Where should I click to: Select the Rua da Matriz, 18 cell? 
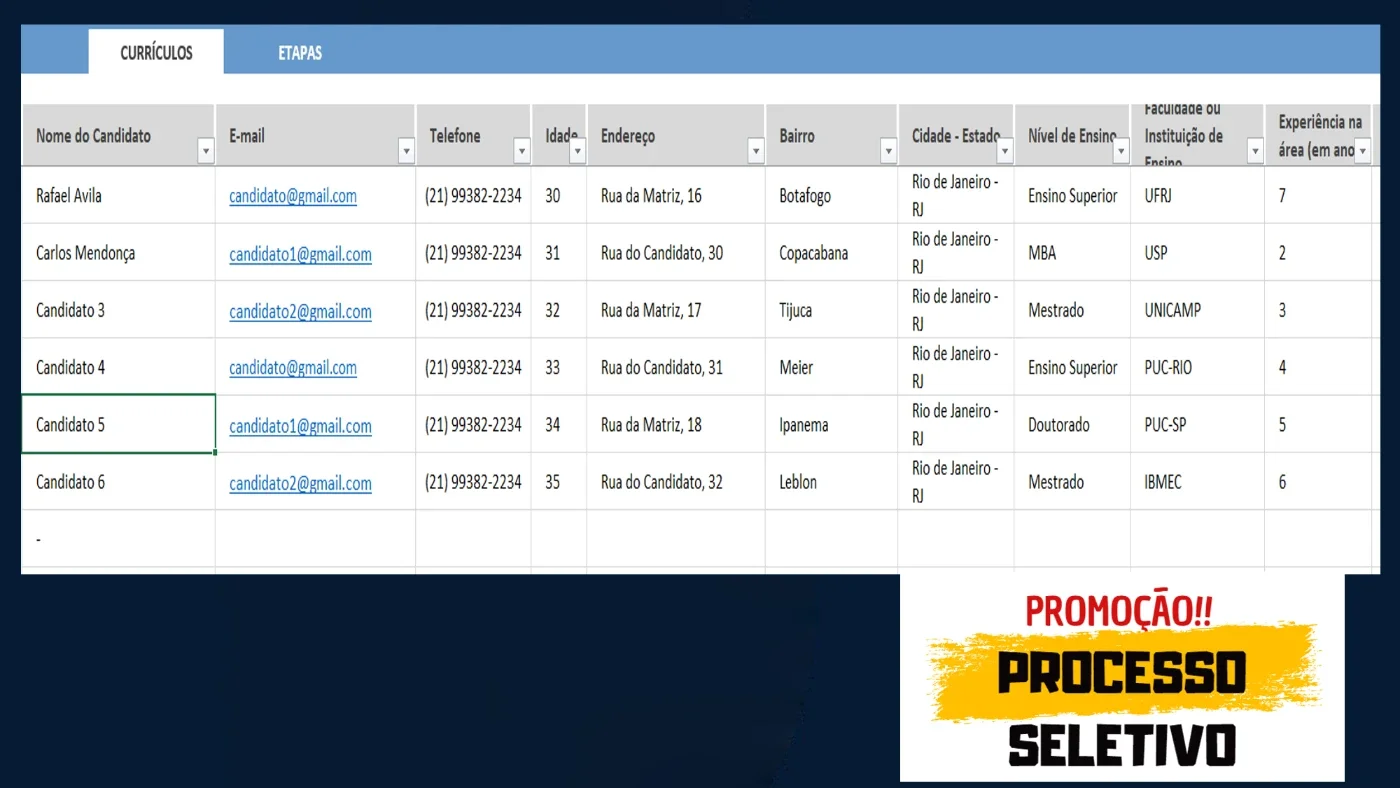(x=676, y=424)
